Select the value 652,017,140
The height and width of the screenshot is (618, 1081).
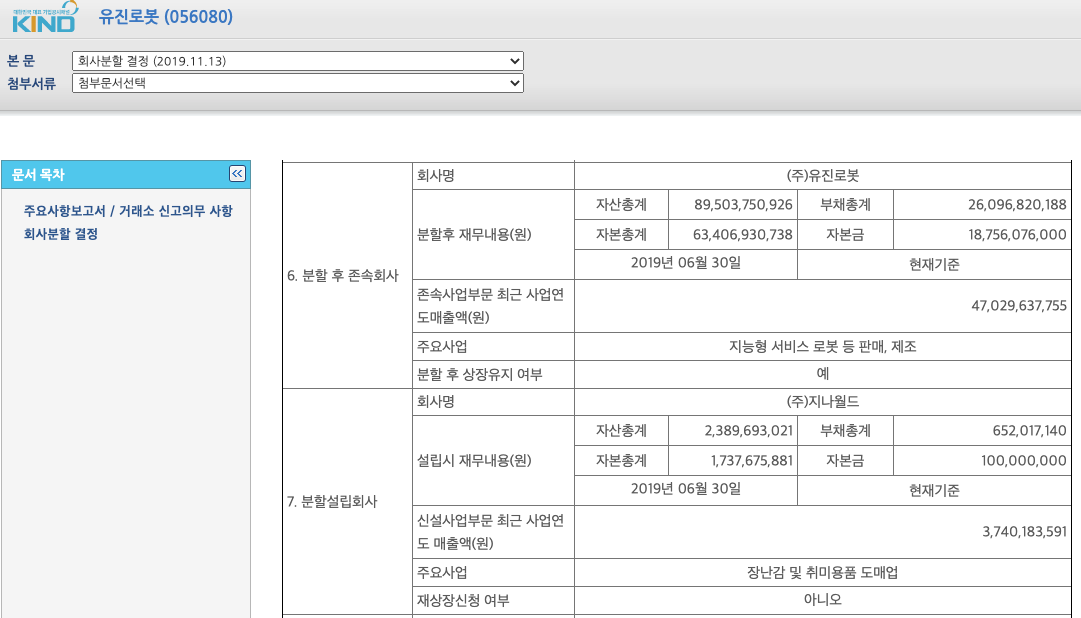coord(1029,430)
